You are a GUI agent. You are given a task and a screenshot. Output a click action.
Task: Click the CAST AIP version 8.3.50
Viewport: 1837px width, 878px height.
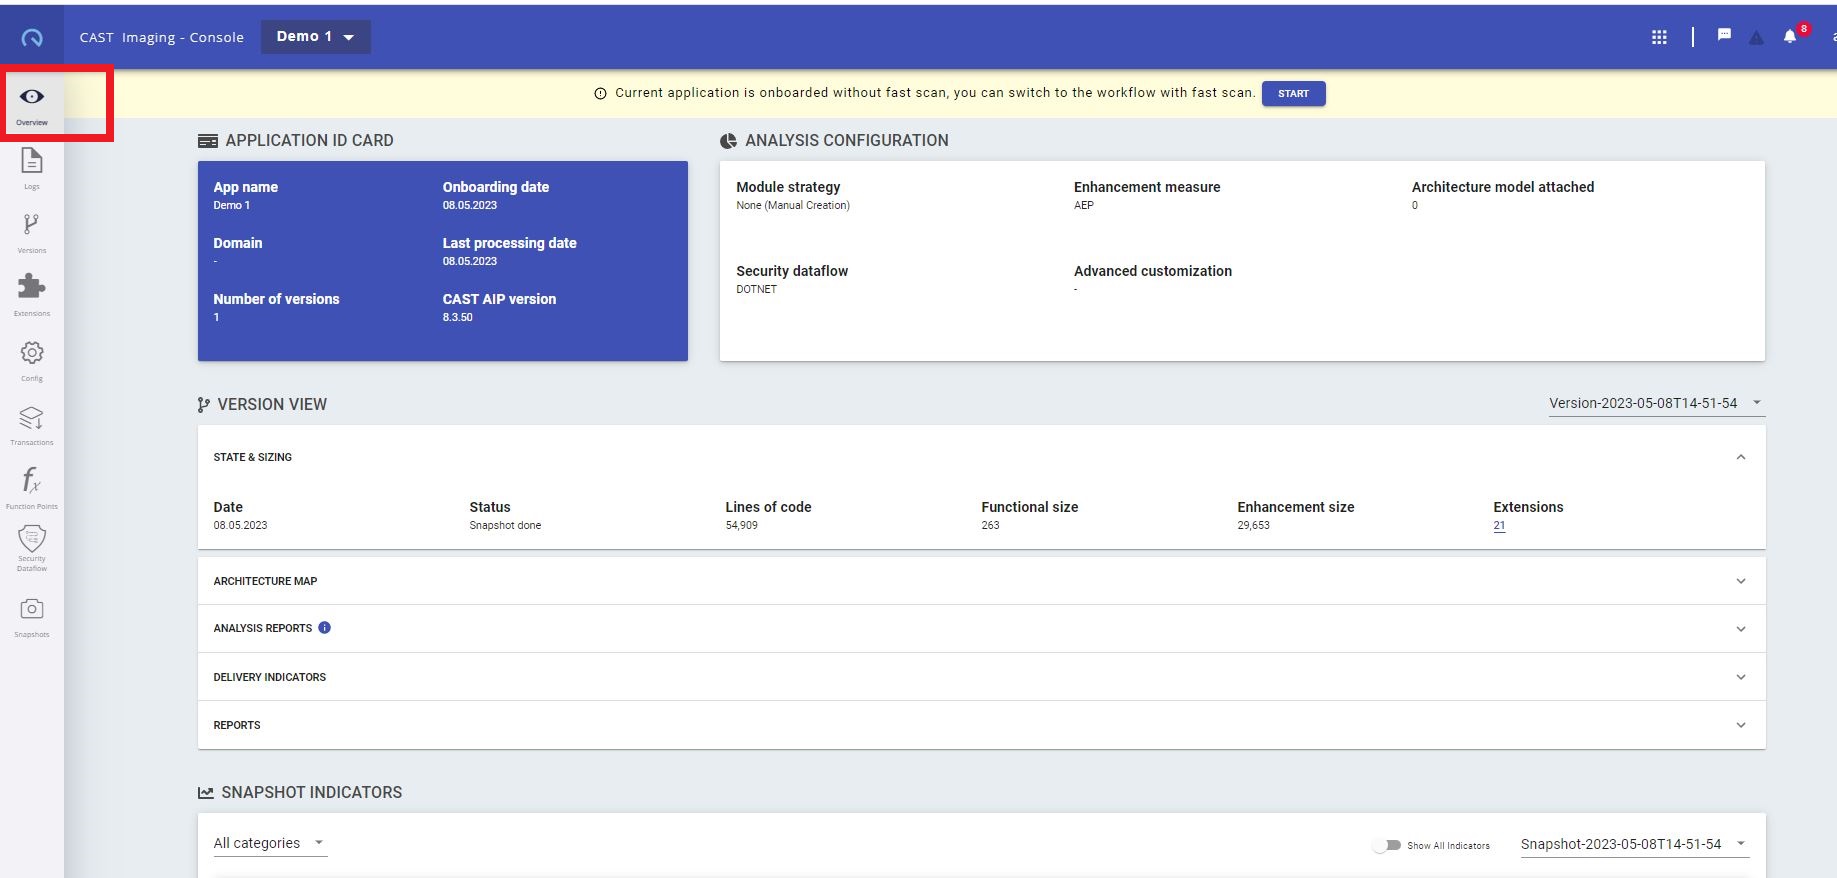tap(458, 317)
